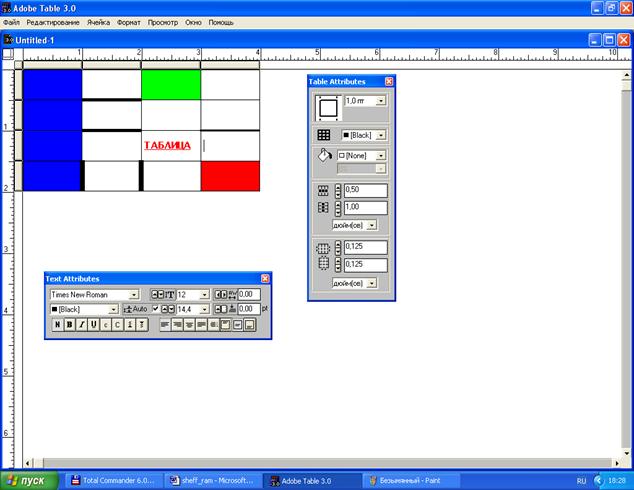Viewport: 634px width, 490px height.
Task: Toggle the Auto leading checkbox
Action: (155, 310)
